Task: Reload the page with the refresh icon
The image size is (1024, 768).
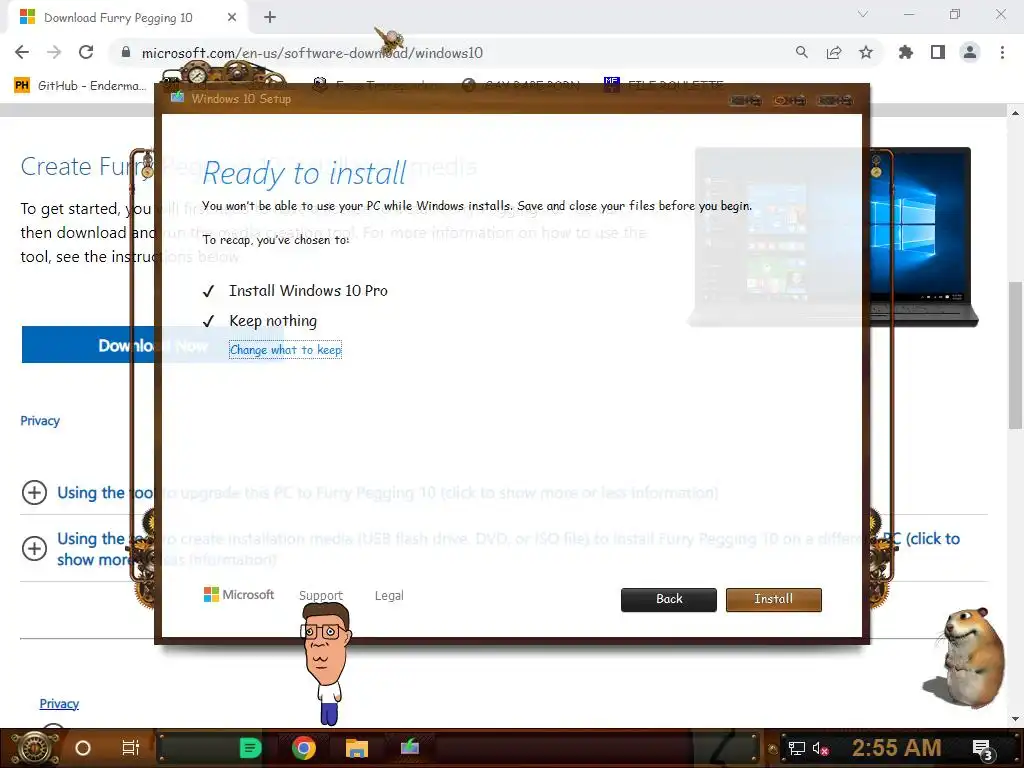Action: coord(86,52)
